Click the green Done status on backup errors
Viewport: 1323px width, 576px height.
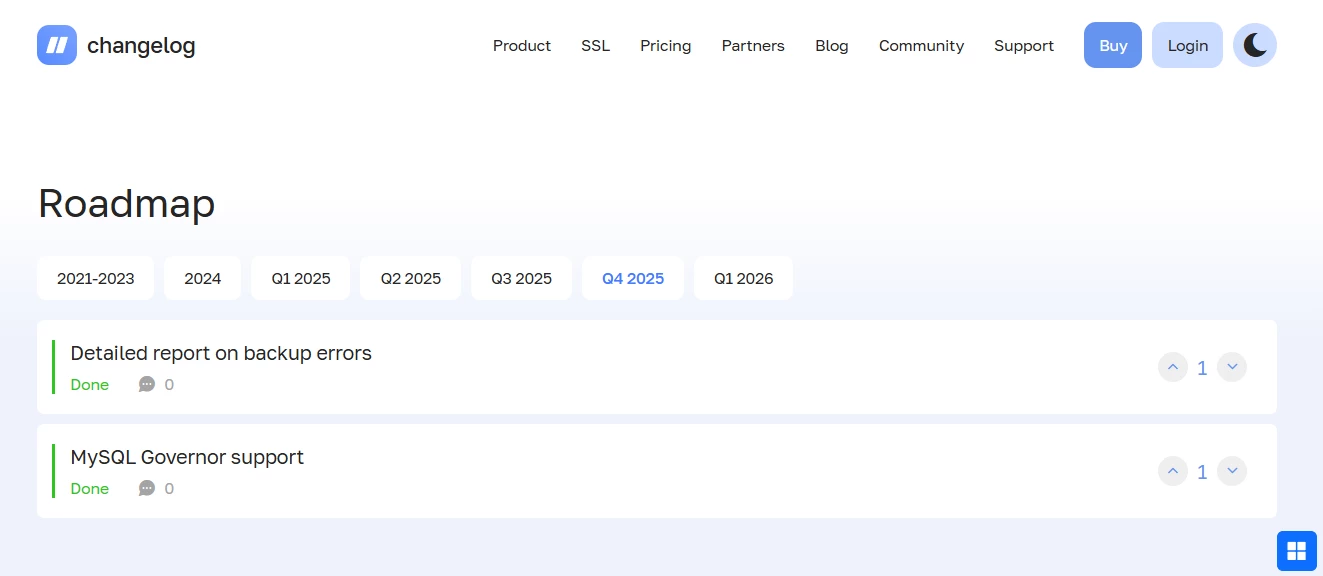89,384
